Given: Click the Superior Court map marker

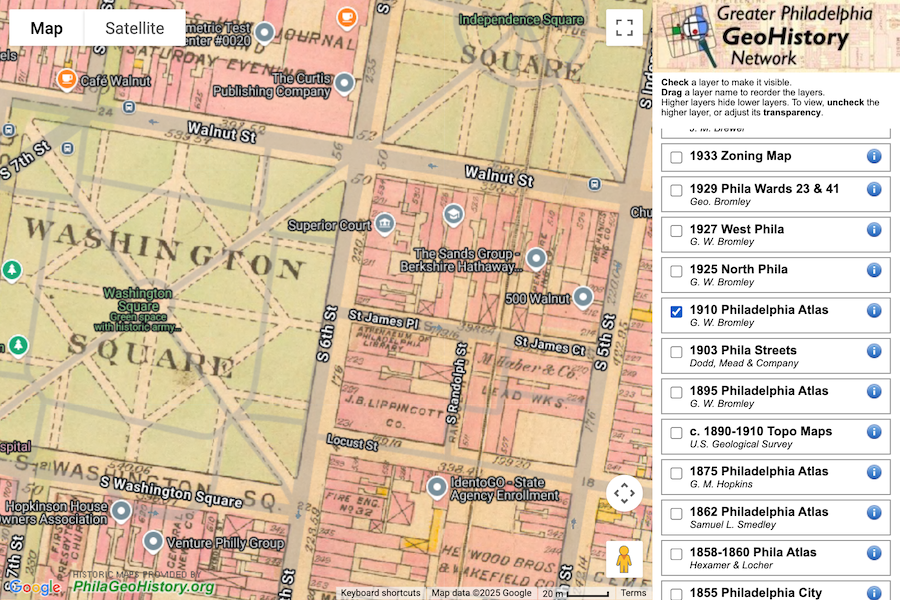Looking at the screenshot, I should pos(385,223).
